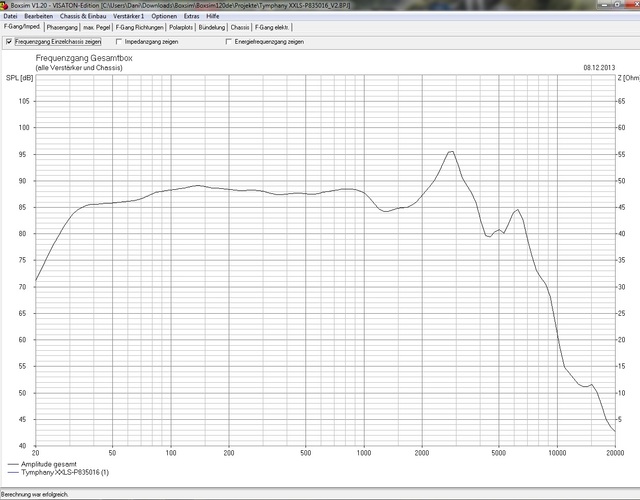
Task: Open the Chassis & Einbau menu
Action: click(x=83, y=17)
